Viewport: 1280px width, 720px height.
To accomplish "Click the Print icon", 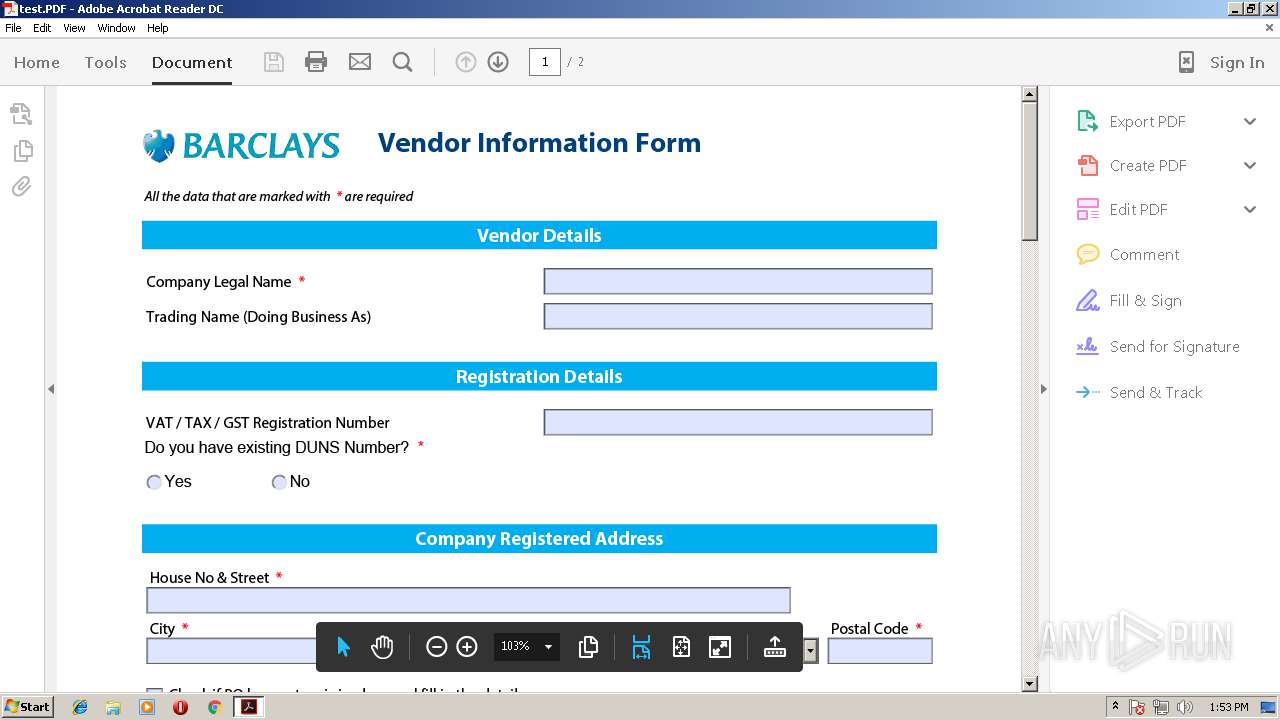I will pyautogui.click(x=316, y=62).
